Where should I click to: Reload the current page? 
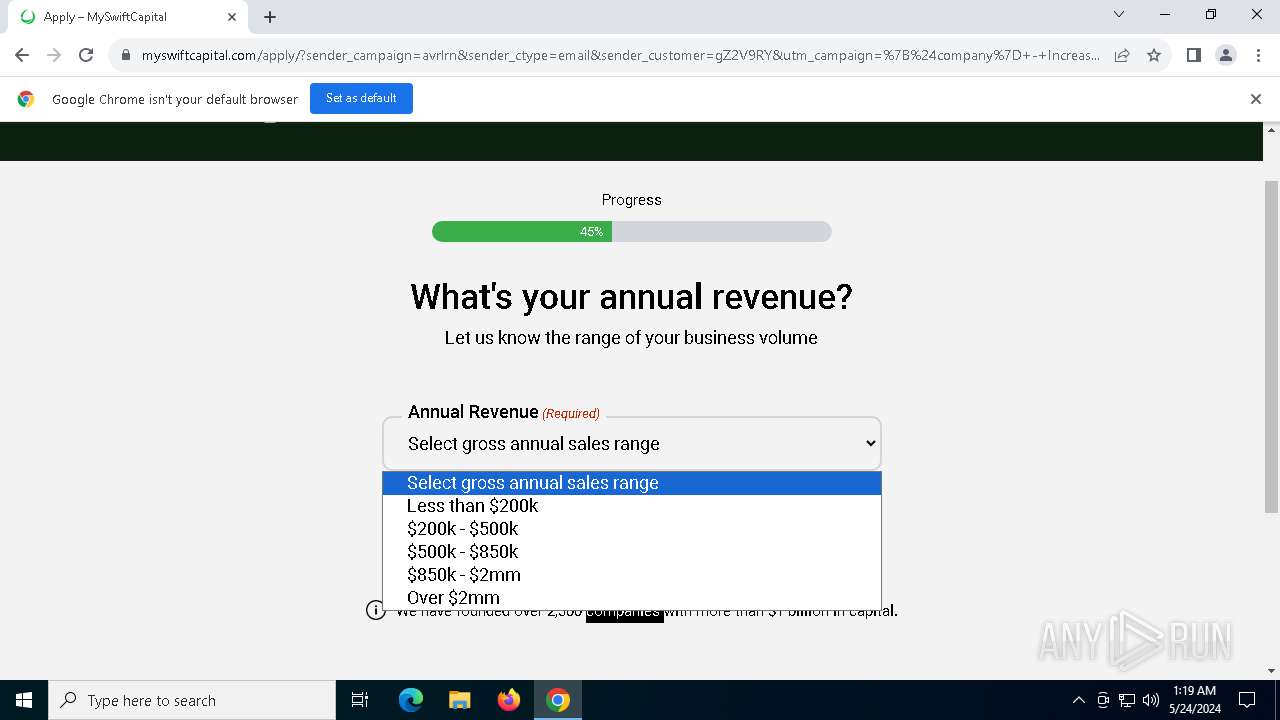[x=86, y=55]
